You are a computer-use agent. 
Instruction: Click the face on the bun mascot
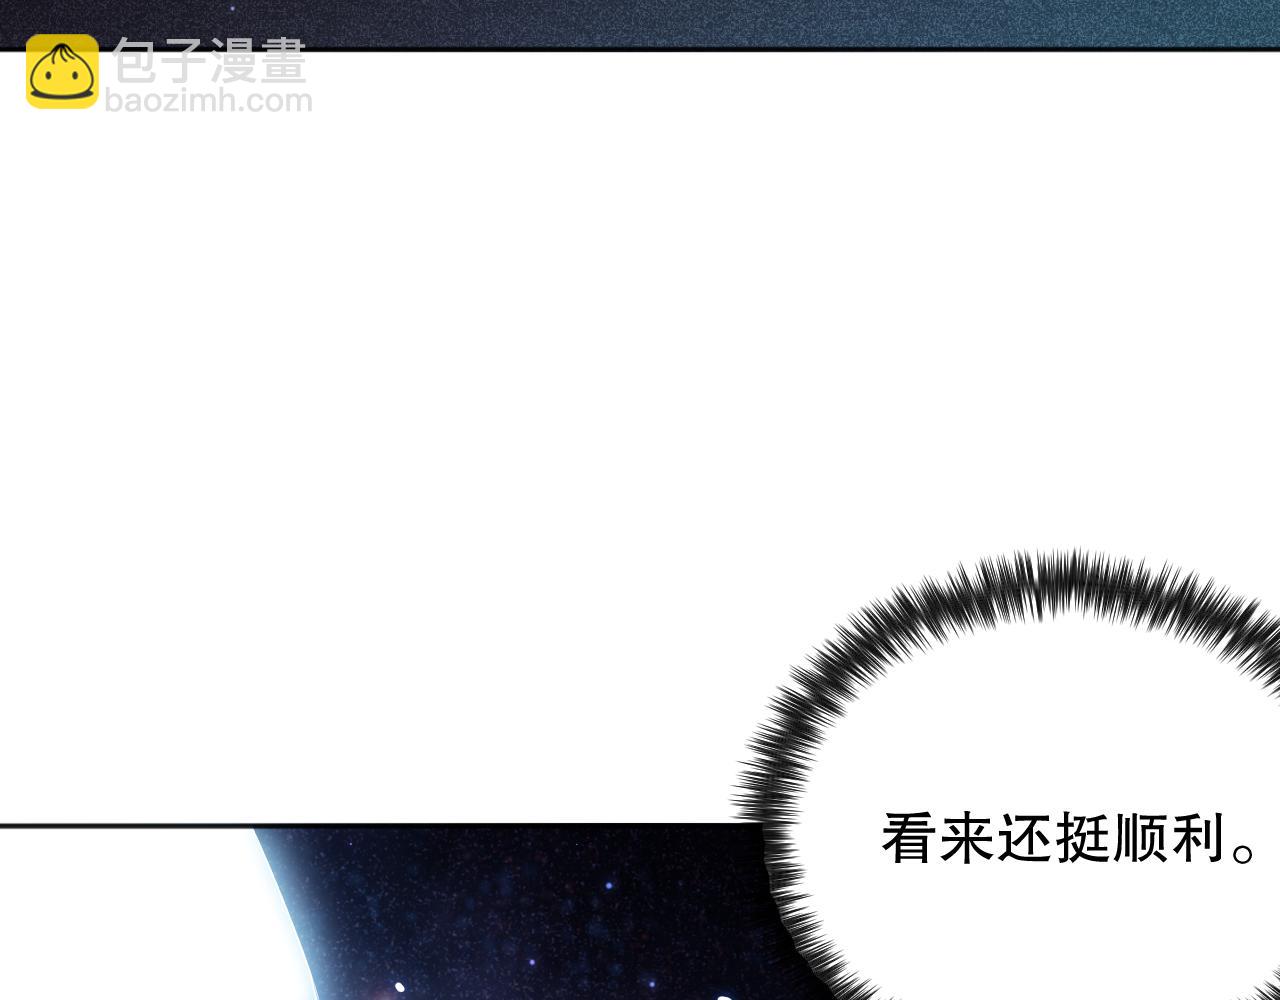[62, 78]
